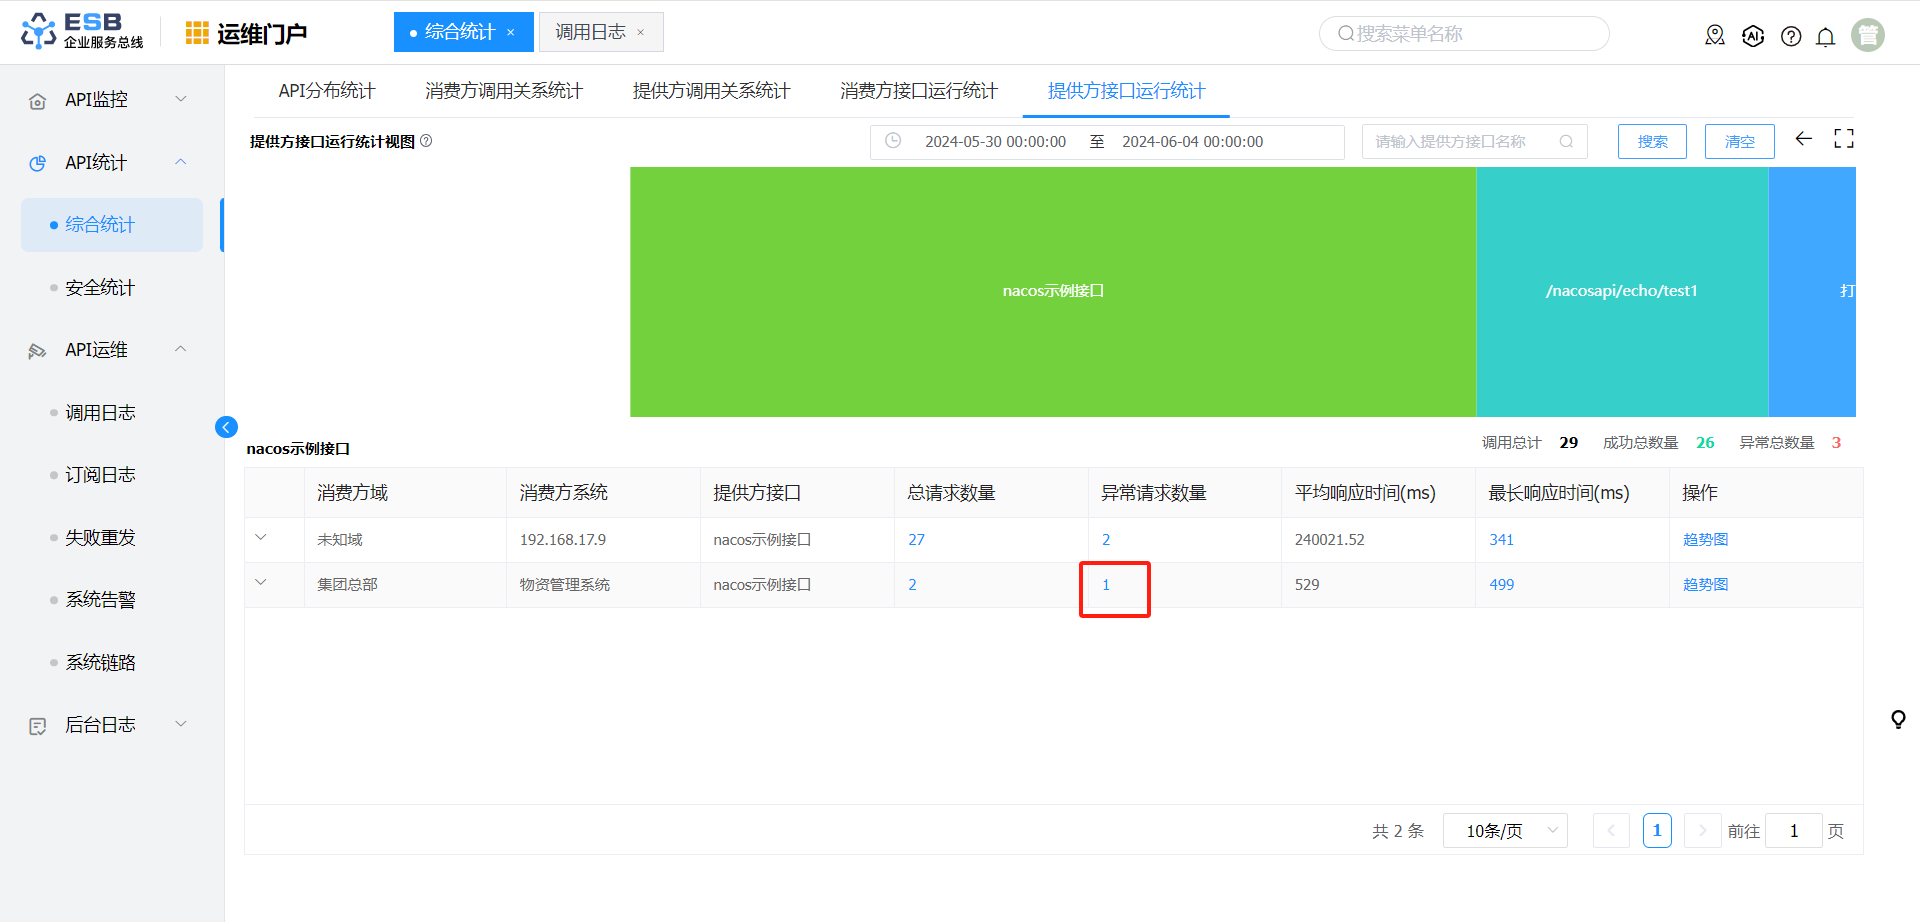Click the fullscreen icon for statistics view
The height and width of the screenshot is (922, 1920).
(1844, 139)
